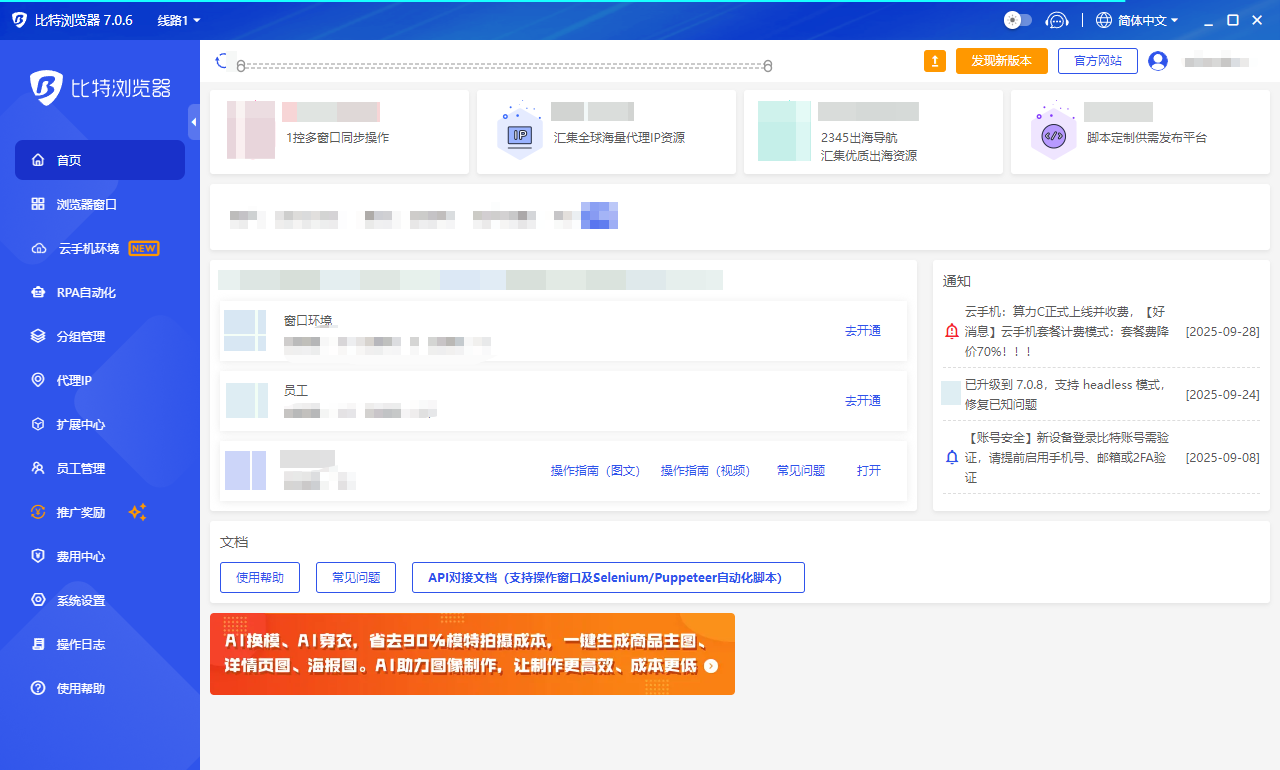The height and width of the screenshot is (770, 1280).
Task: Open the 简体中文 language dropdown
Action: point(1137,20)
